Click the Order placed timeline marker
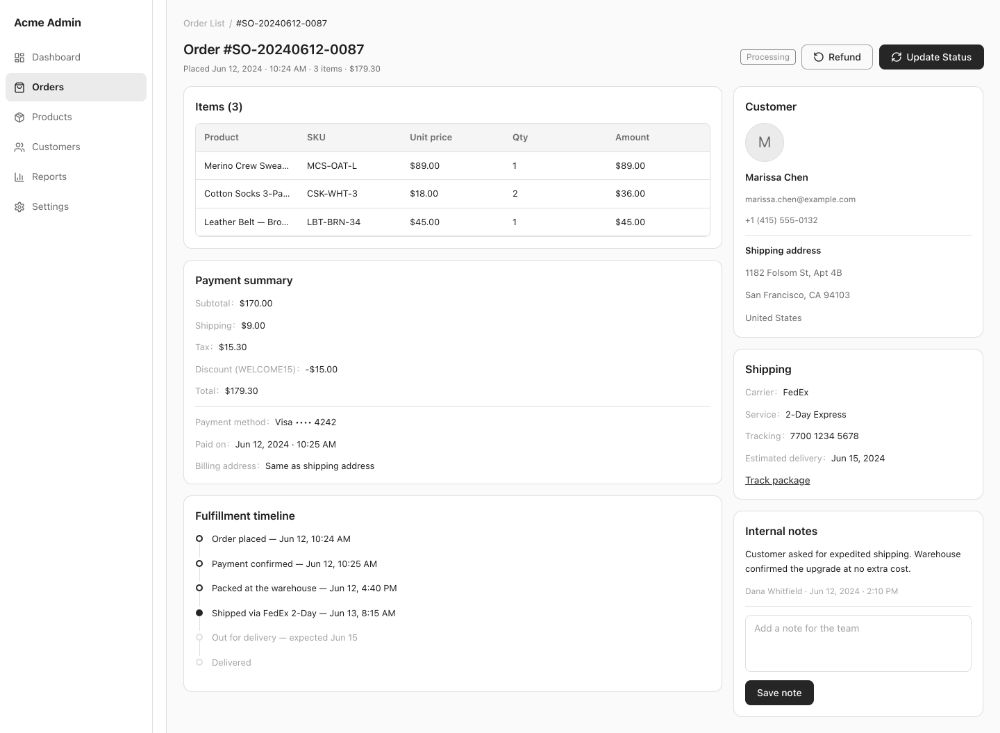The width and height of the screenshot is (1000, 733). pos(200,539)
